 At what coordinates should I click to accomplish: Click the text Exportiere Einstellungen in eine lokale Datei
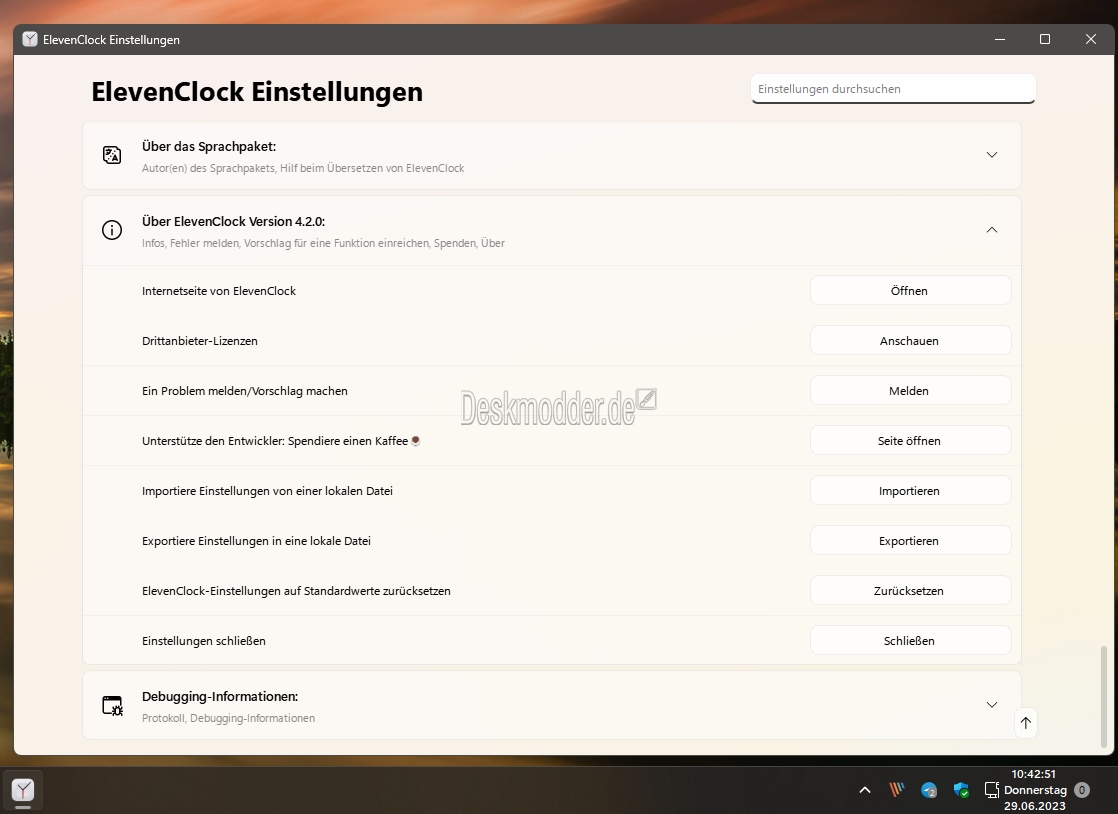pos(256,540)
